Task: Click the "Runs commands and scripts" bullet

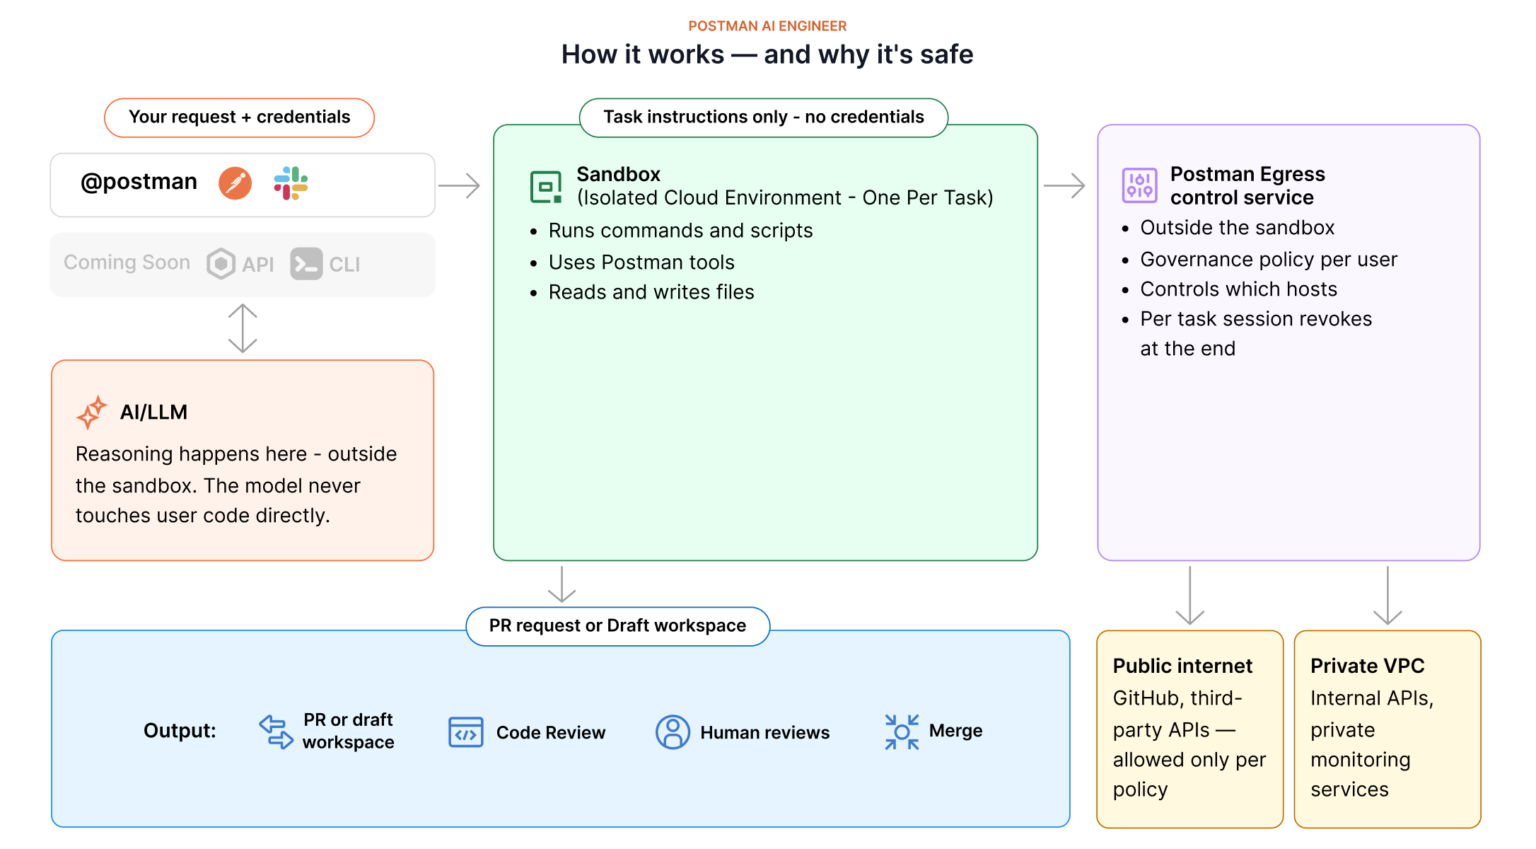Action: pyautogui.click(x=681, y=231)
